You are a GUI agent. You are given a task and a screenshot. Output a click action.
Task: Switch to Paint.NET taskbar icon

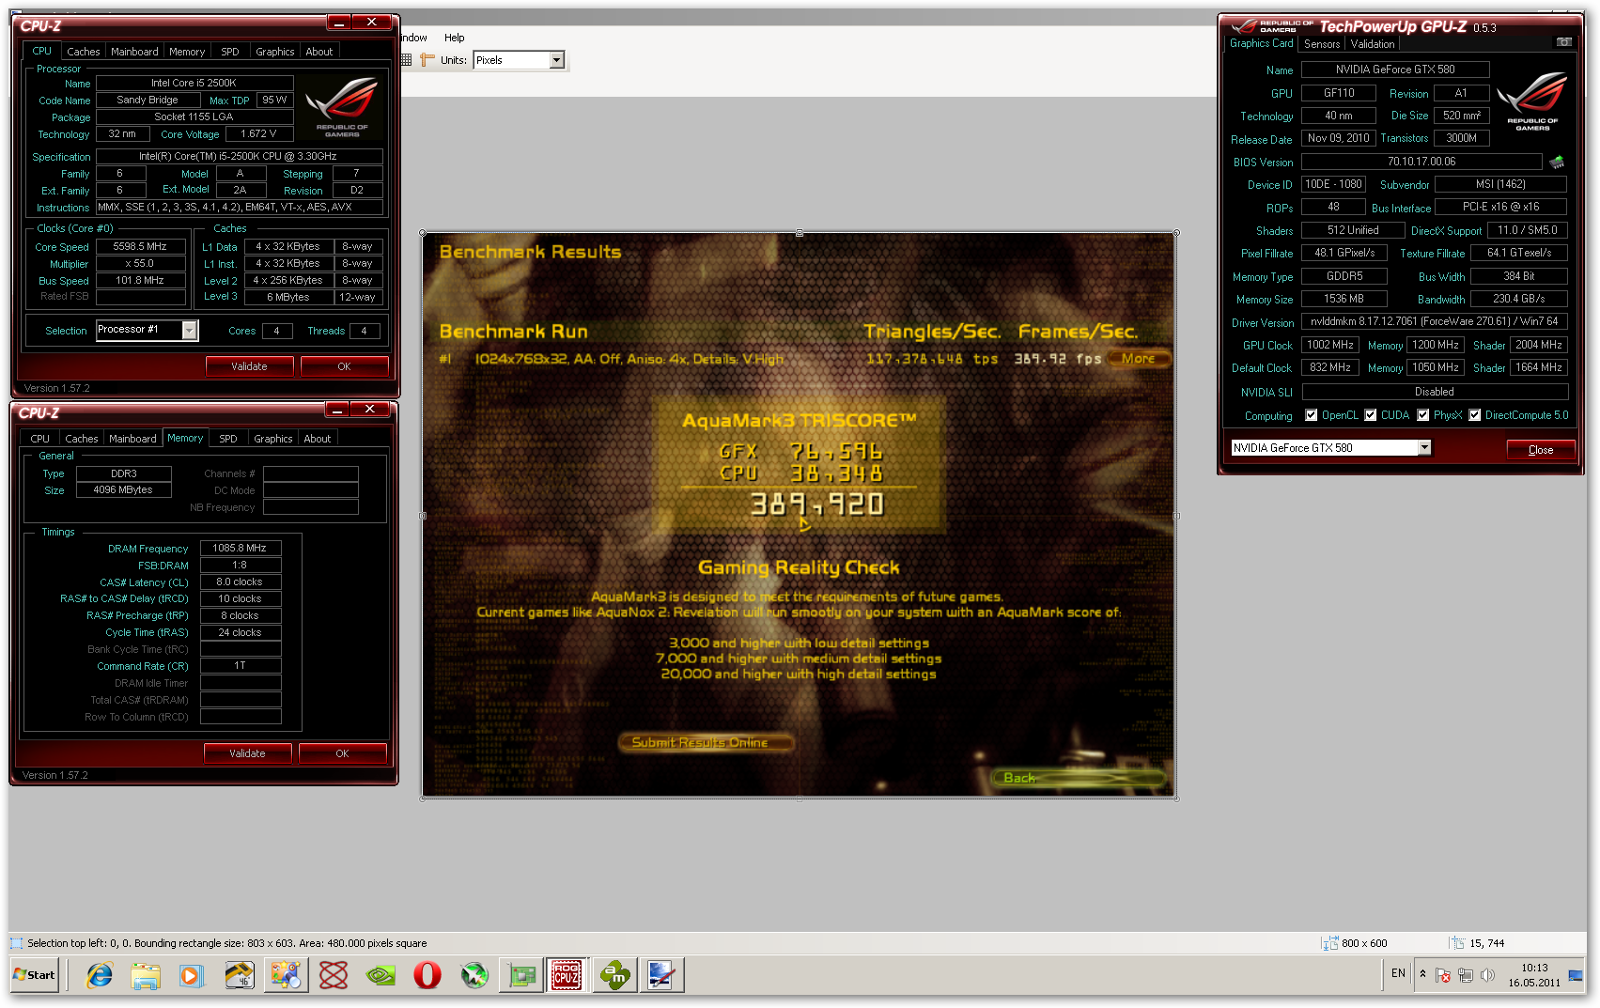(x=661, y=975)
